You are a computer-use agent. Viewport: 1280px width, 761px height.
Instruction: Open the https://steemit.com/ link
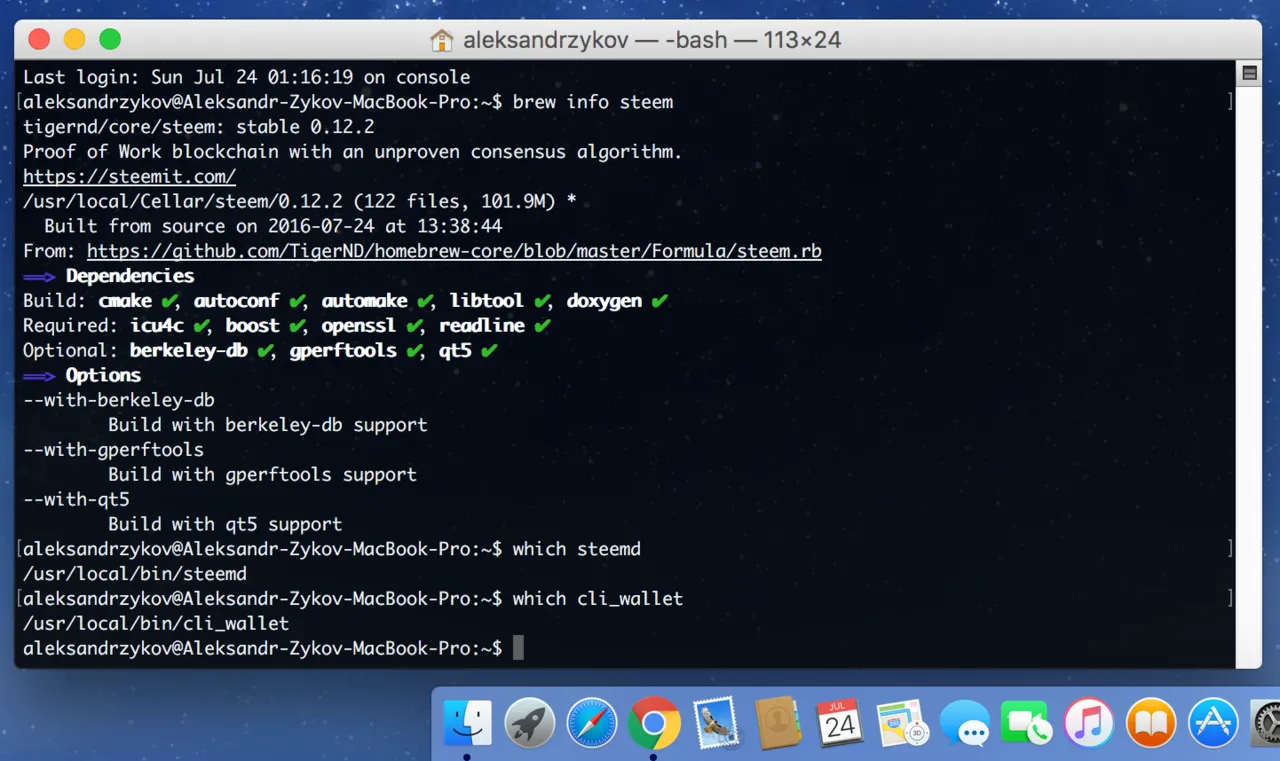129,177
